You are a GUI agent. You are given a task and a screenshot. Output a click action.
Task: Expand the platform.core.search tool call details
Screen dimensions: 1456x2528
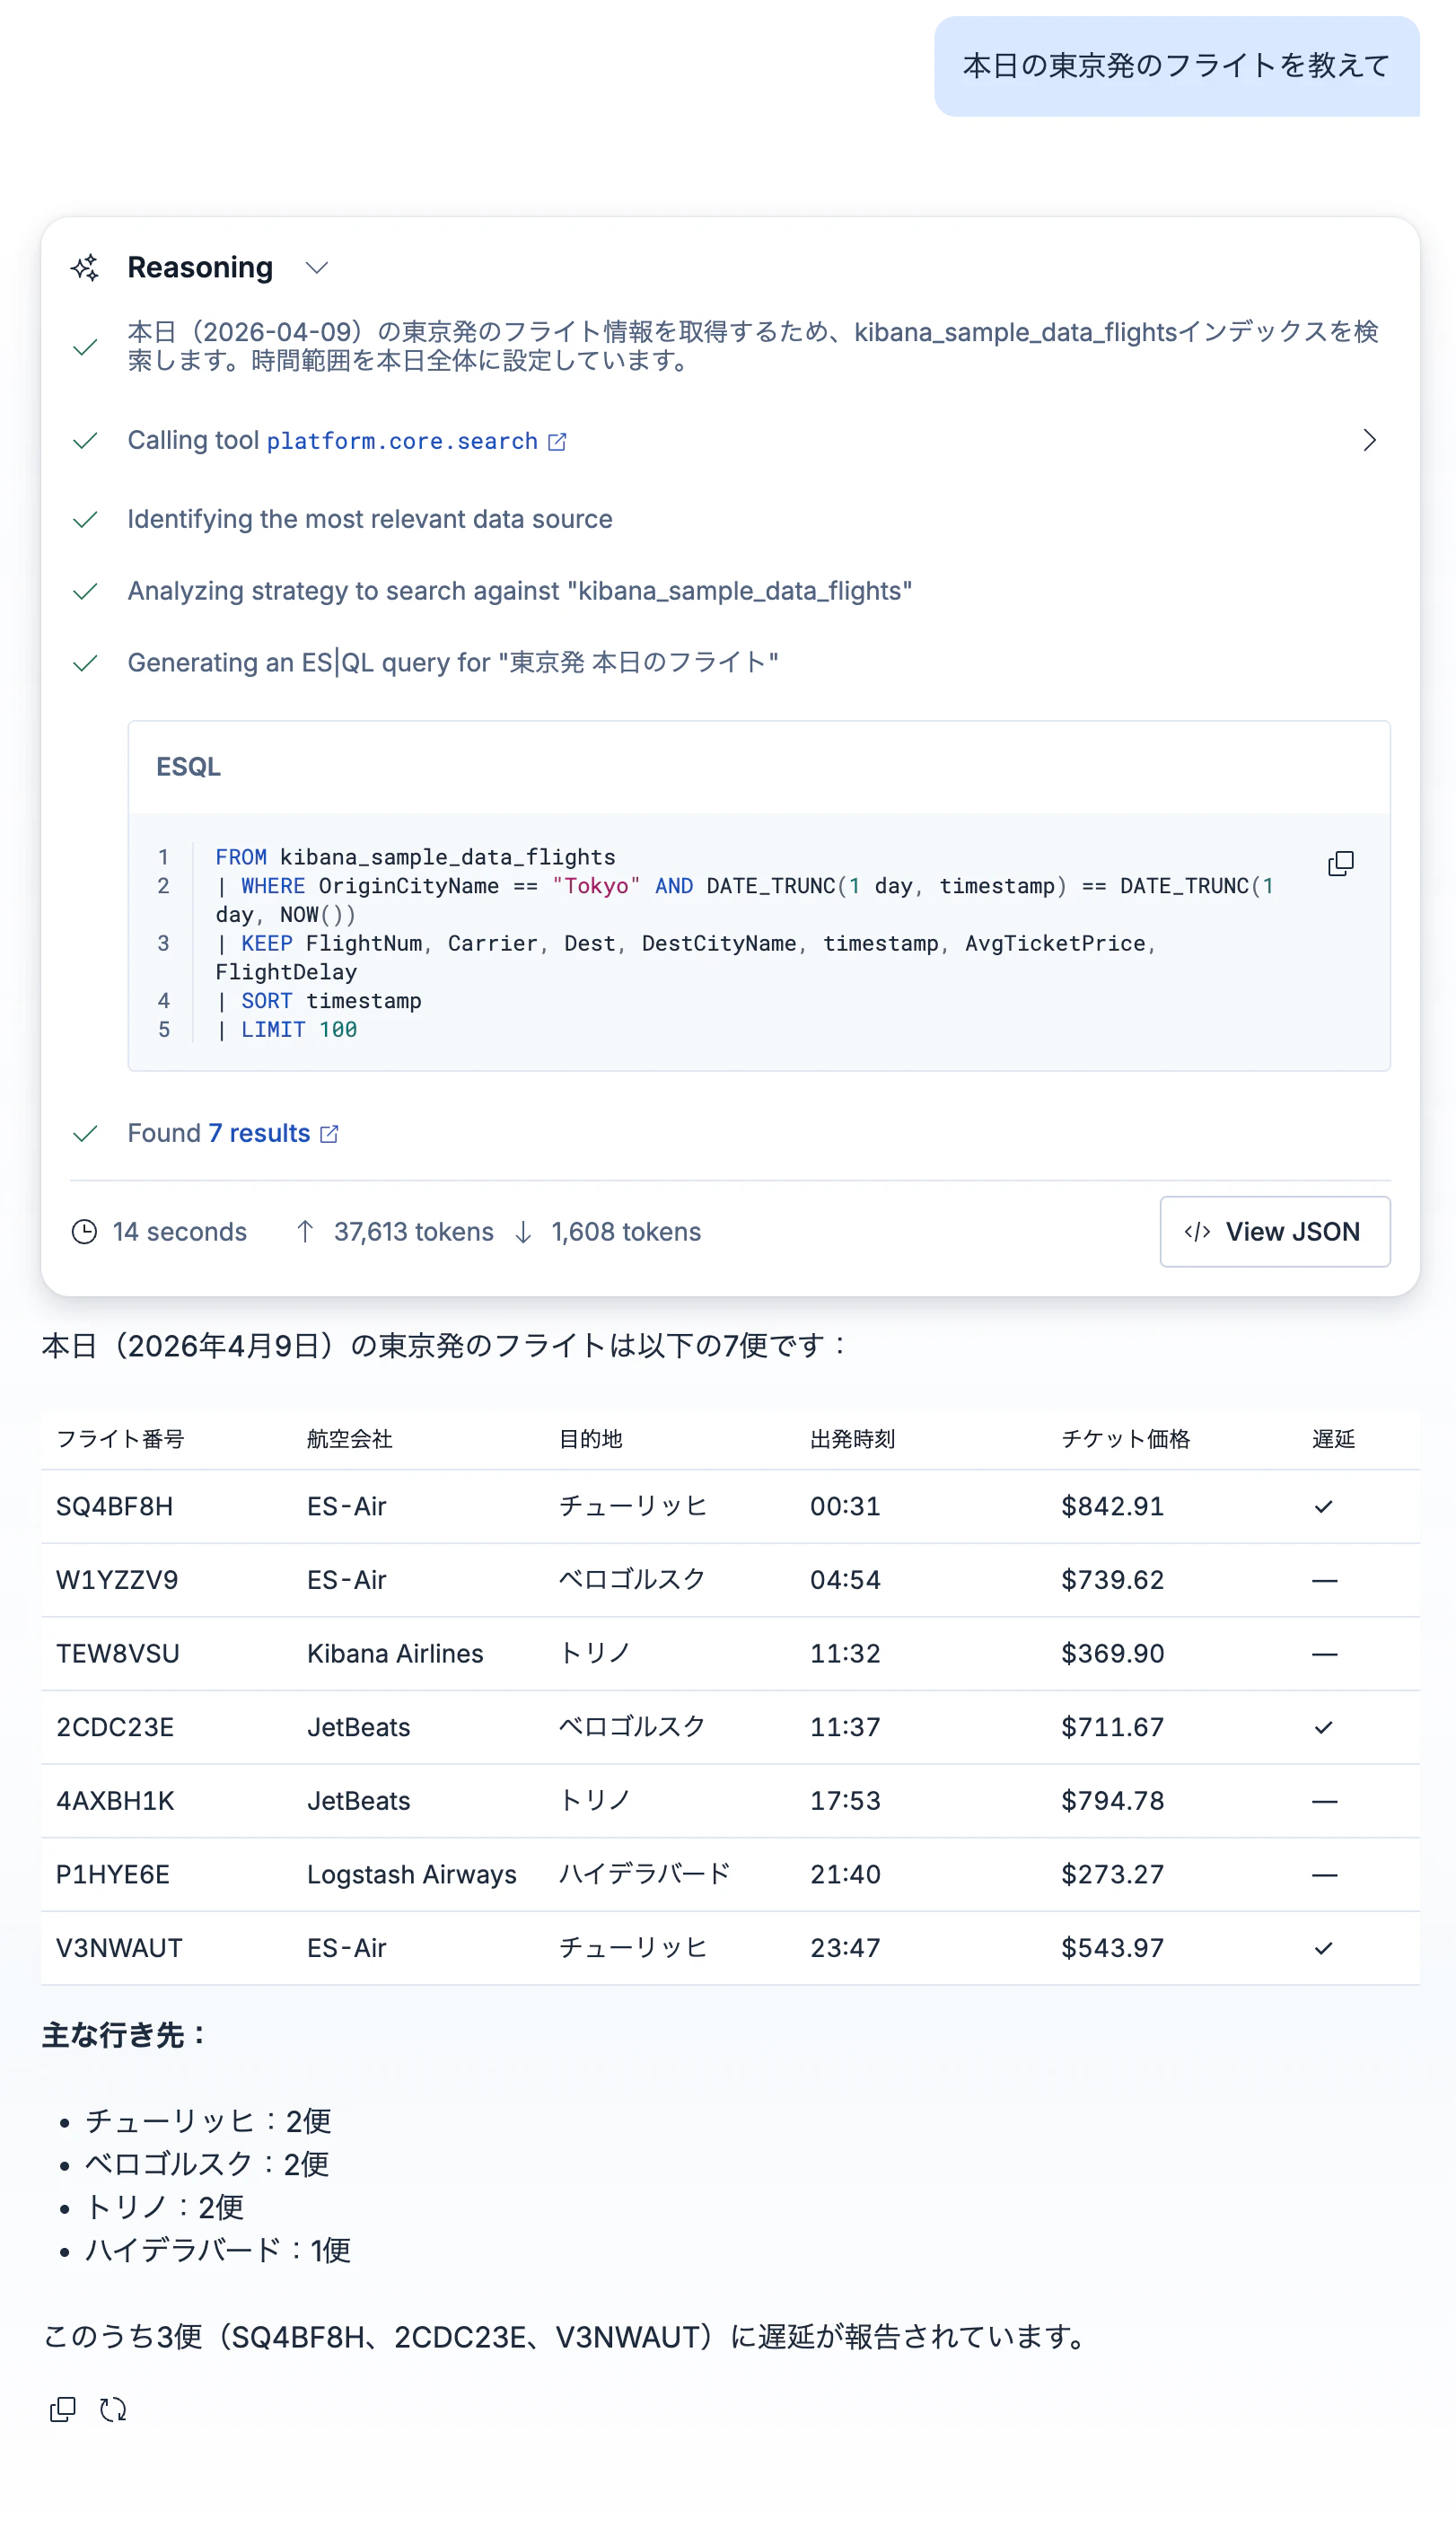pyautogui.click(x=1369, y=441)
